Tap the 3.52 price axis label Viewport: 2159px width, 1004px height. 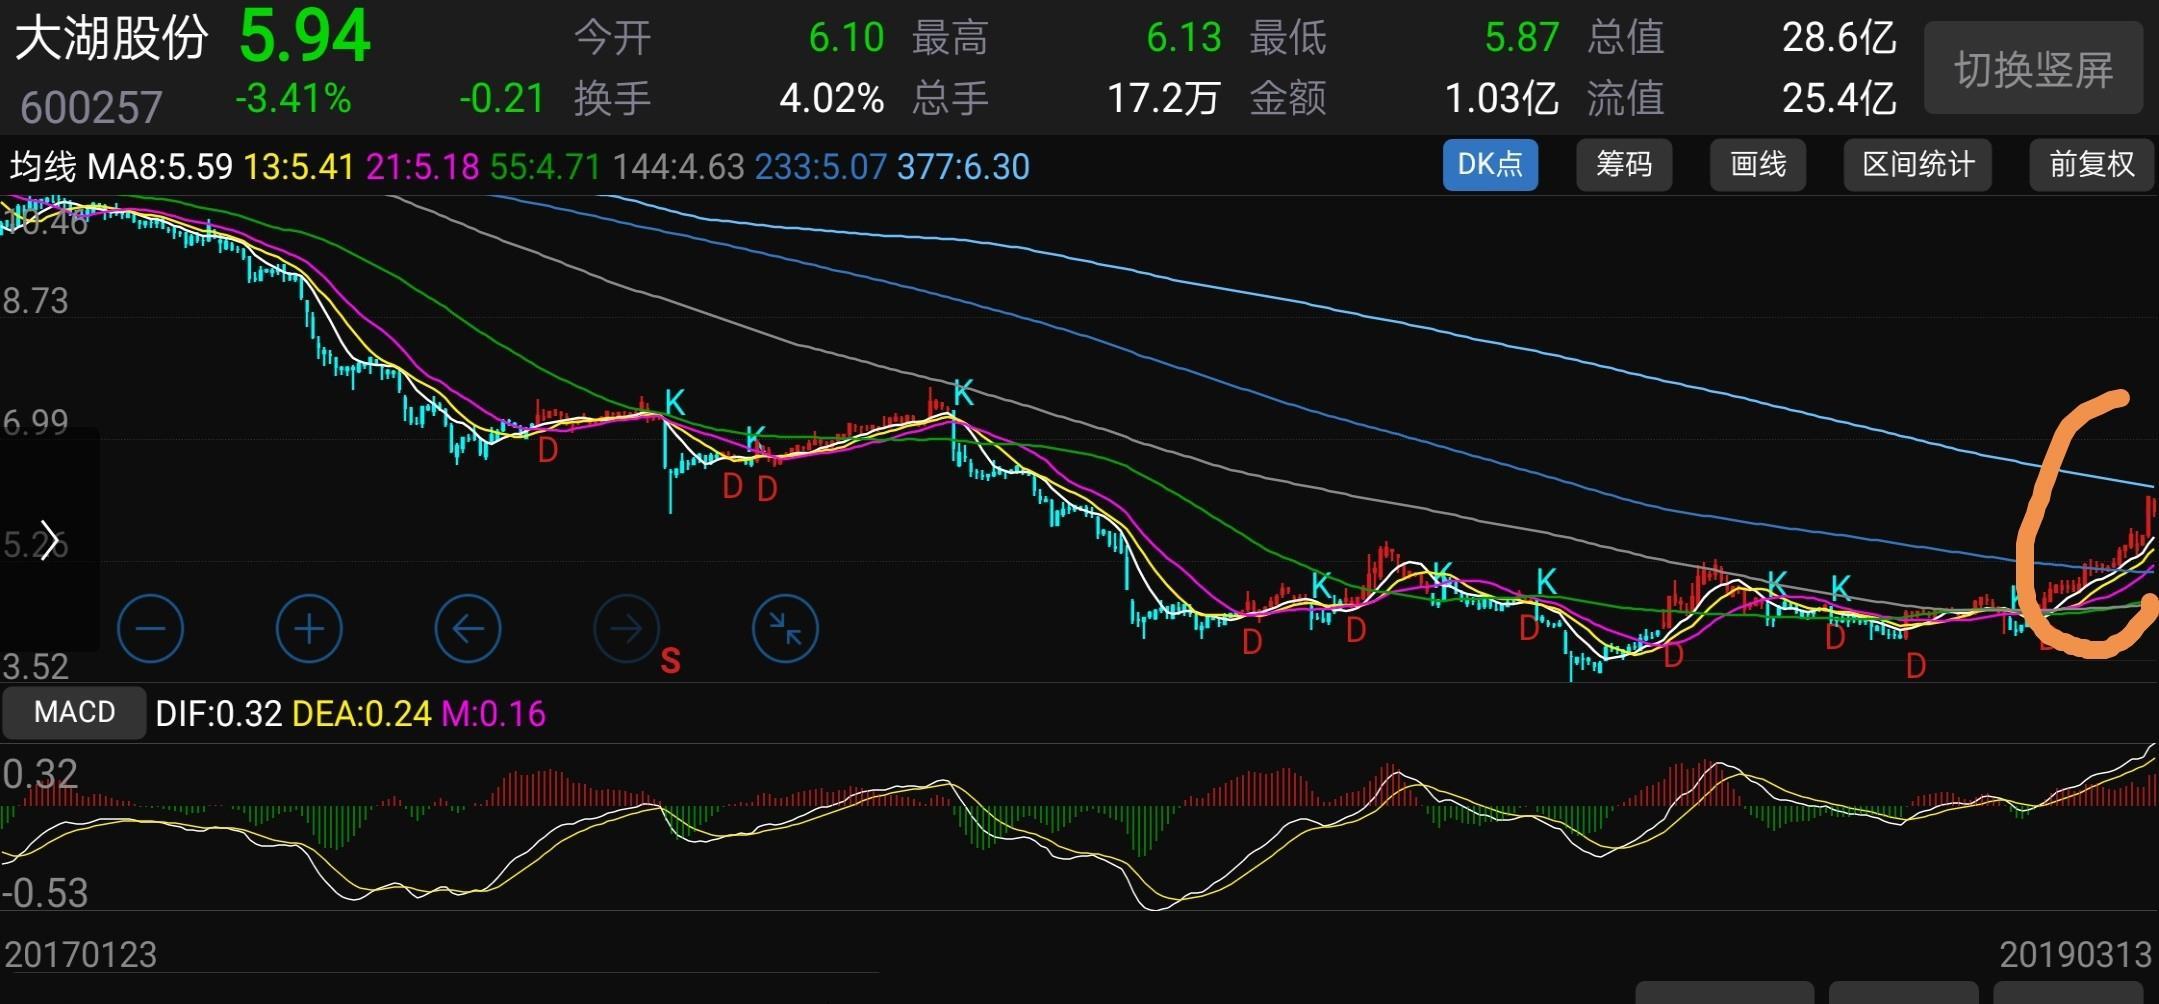click(35, 666)
